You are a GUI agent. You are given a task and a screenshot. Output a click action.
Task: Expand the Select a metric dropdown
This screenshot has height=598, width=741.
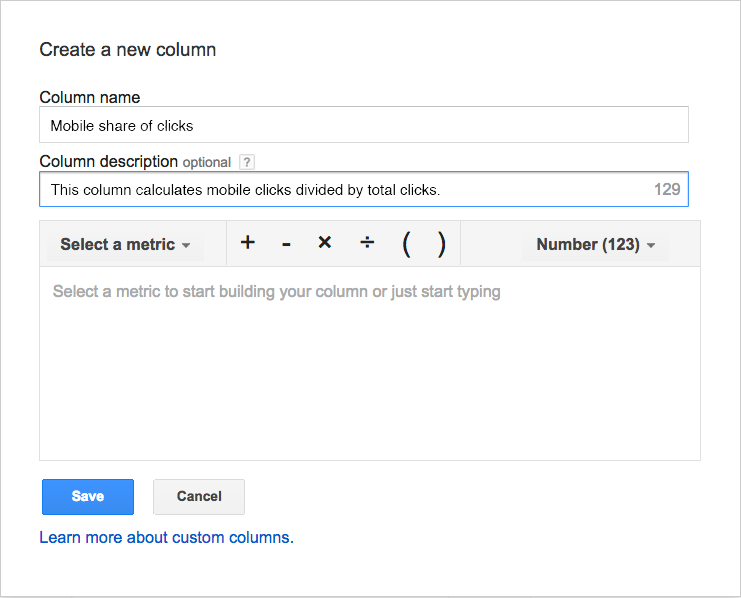point(125,244)
